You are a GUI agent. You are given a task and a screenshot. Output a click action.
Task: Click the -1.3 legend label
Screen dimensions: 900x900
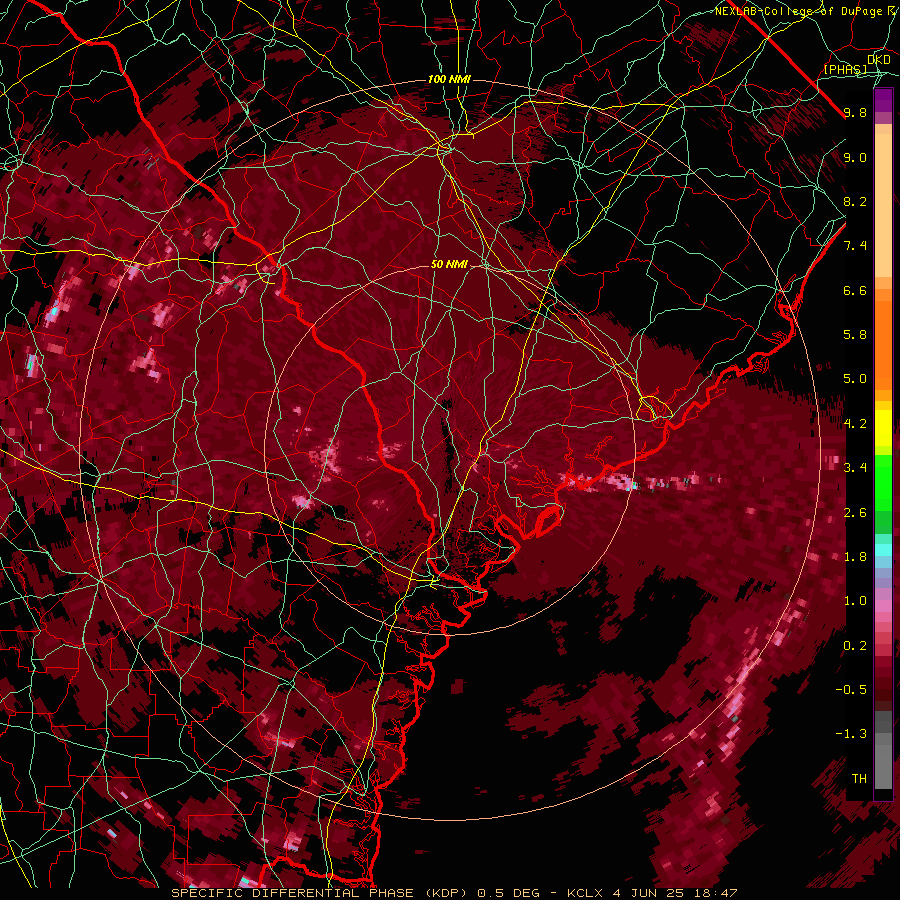click(851, 734)
